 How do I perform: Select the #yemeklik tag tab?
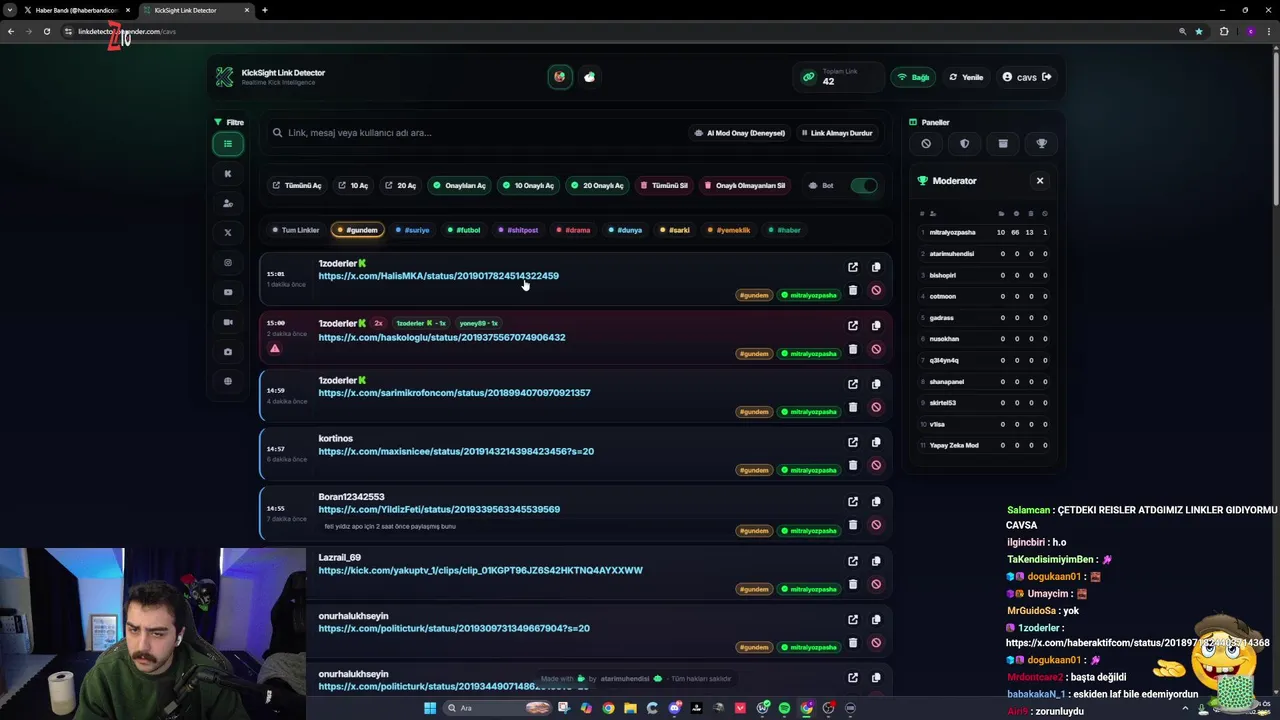729,230
